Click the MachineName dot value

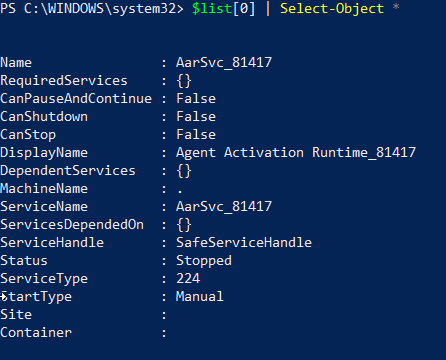[180, 192]
